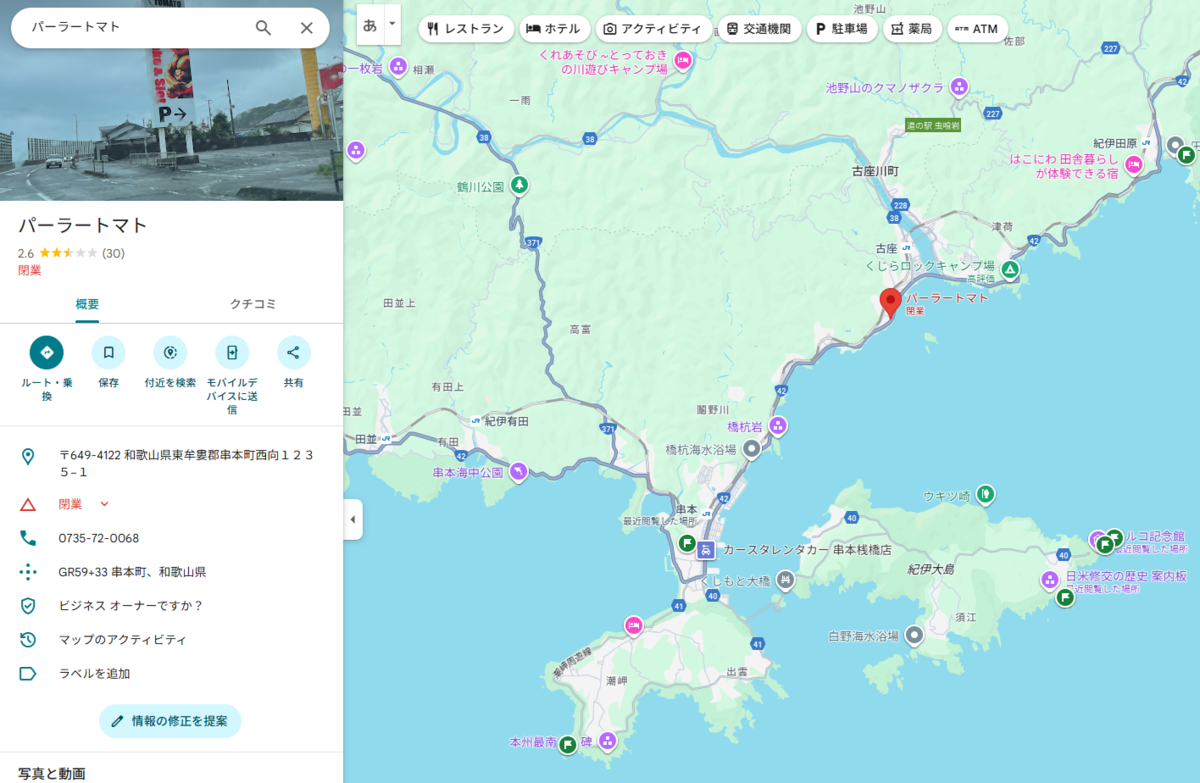Send to mobile device icon

click(x=232, y=352)
